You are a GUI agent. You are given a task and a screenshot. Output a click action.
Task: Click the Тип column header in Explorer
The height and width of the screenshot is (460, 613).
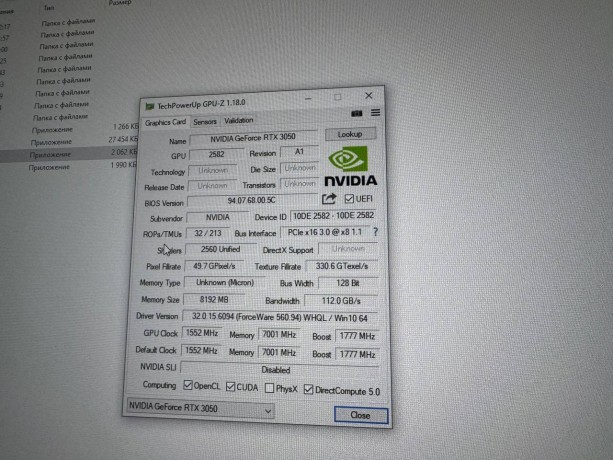49,7
